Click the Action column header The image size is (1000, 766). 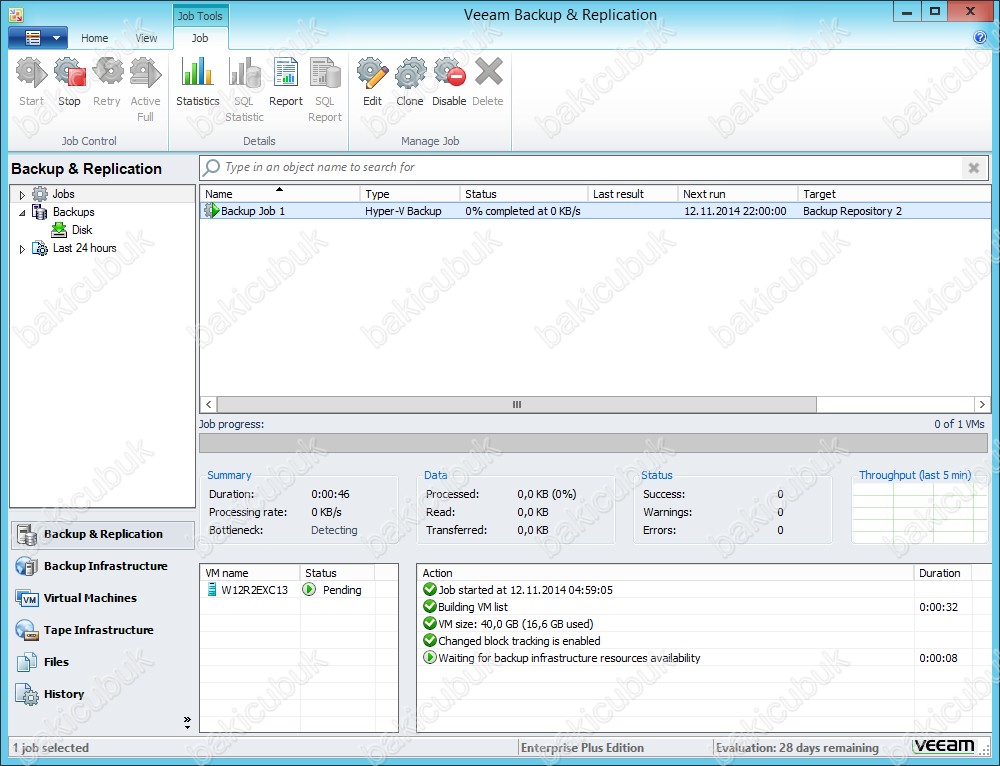tap(665, 573)
